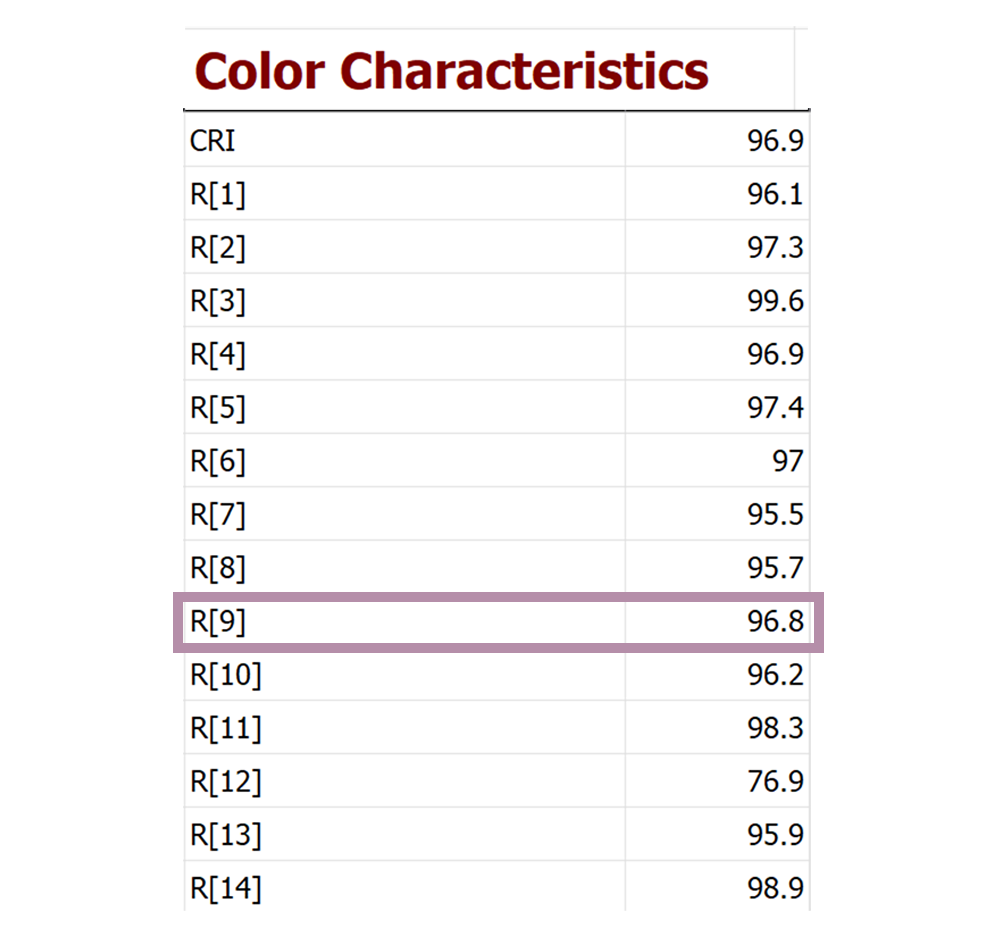
Task: Click the Color Characteristics heading
Action: (451, 72)
